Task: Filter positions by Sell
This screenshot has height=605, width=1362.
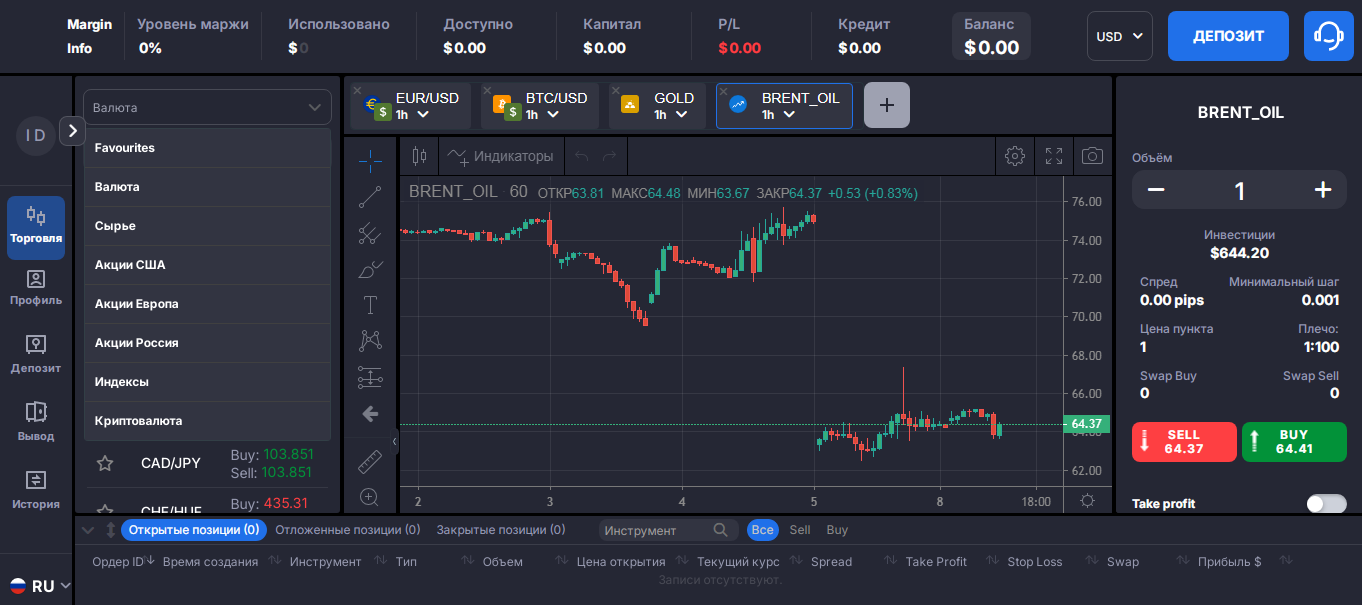Action: [x=800, y=530]
